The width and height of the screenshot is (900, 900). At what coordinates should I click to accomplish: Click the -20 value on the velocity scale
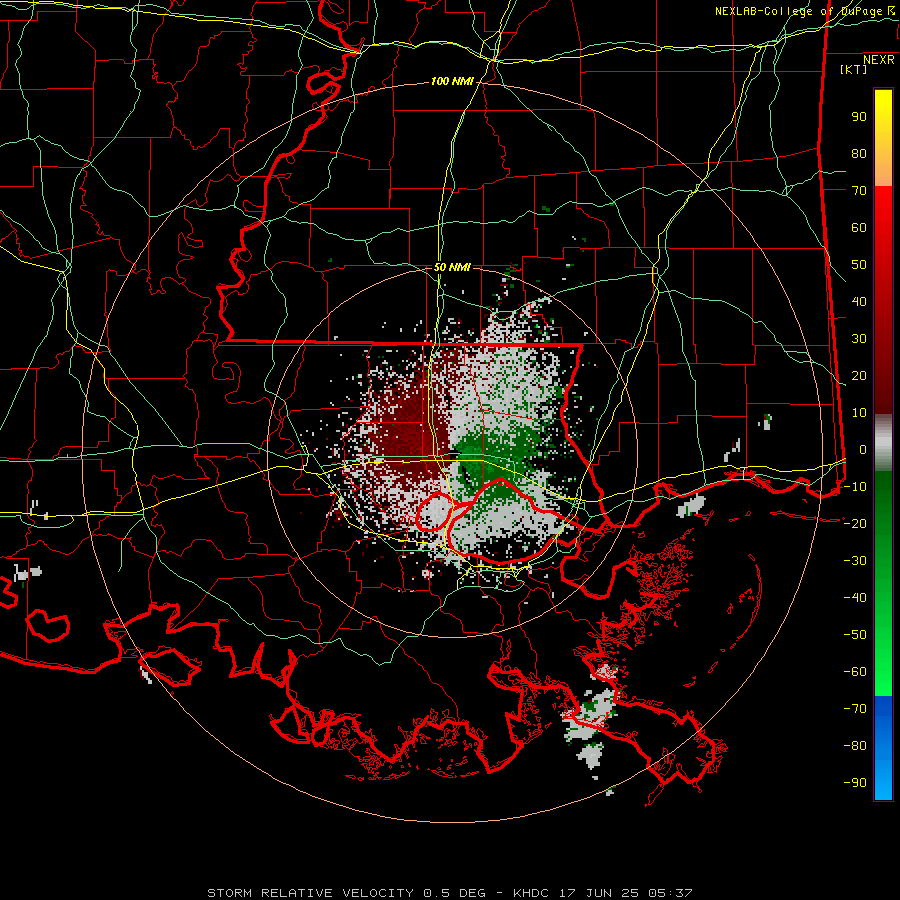click(855, 524)
